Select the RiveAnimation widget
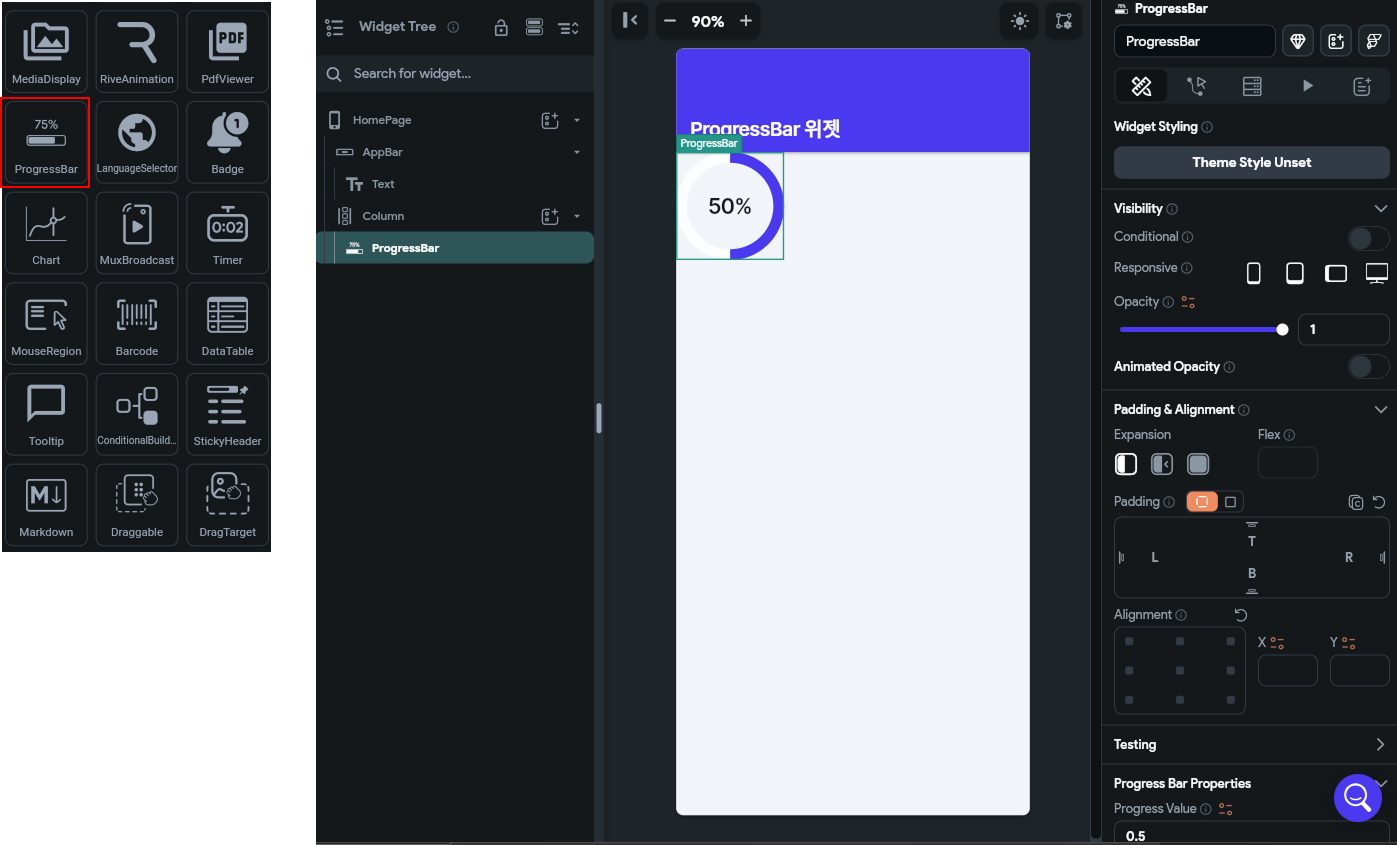 pyautogui.click(x=137, y=51)
